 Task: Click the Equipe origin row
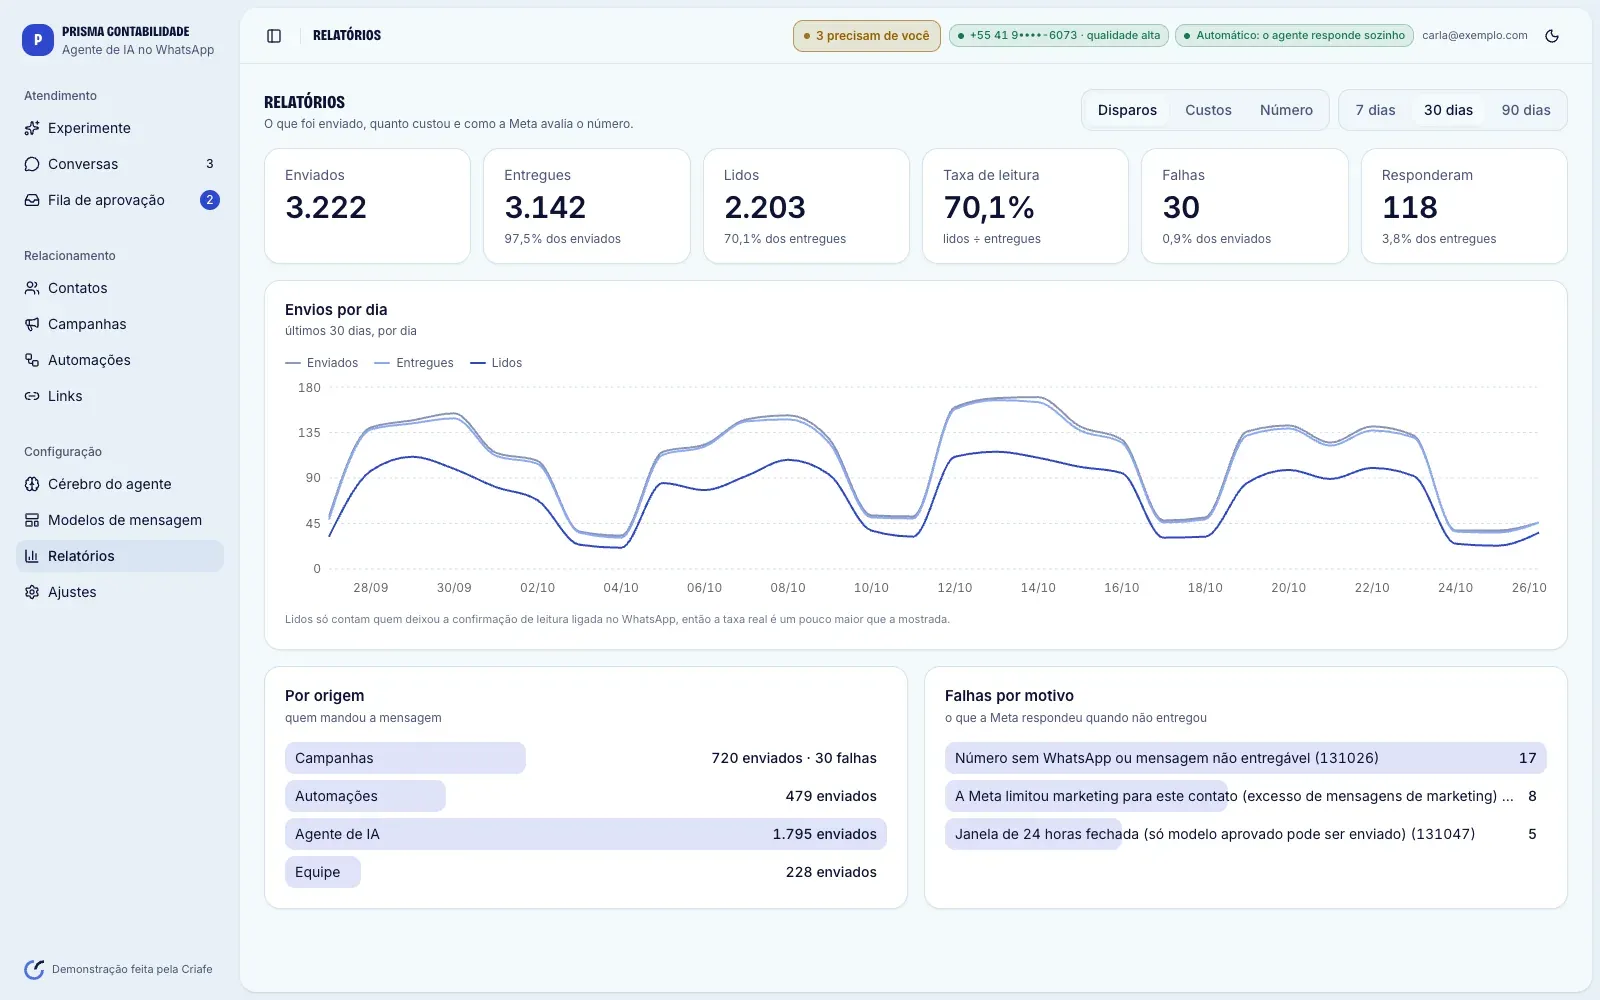pos(586,872)
